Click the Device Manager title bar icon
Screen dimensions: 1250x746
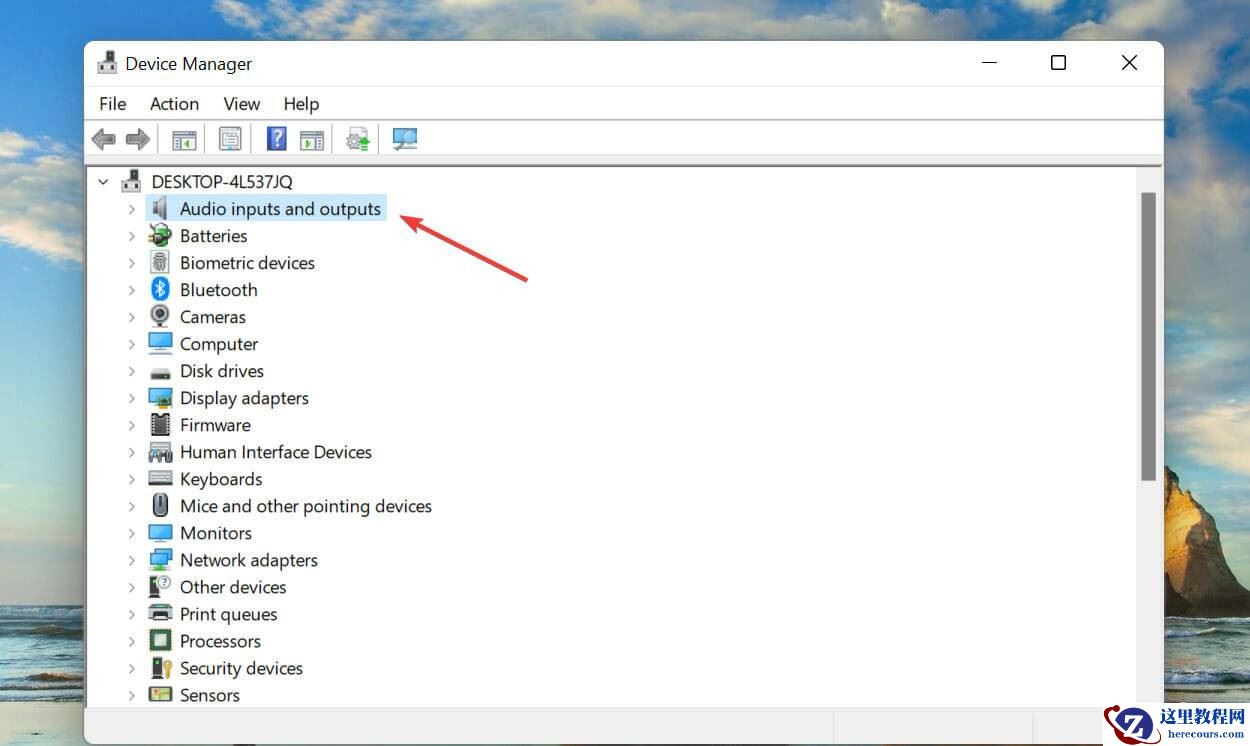pyautogui.click(x=107, y=63)
